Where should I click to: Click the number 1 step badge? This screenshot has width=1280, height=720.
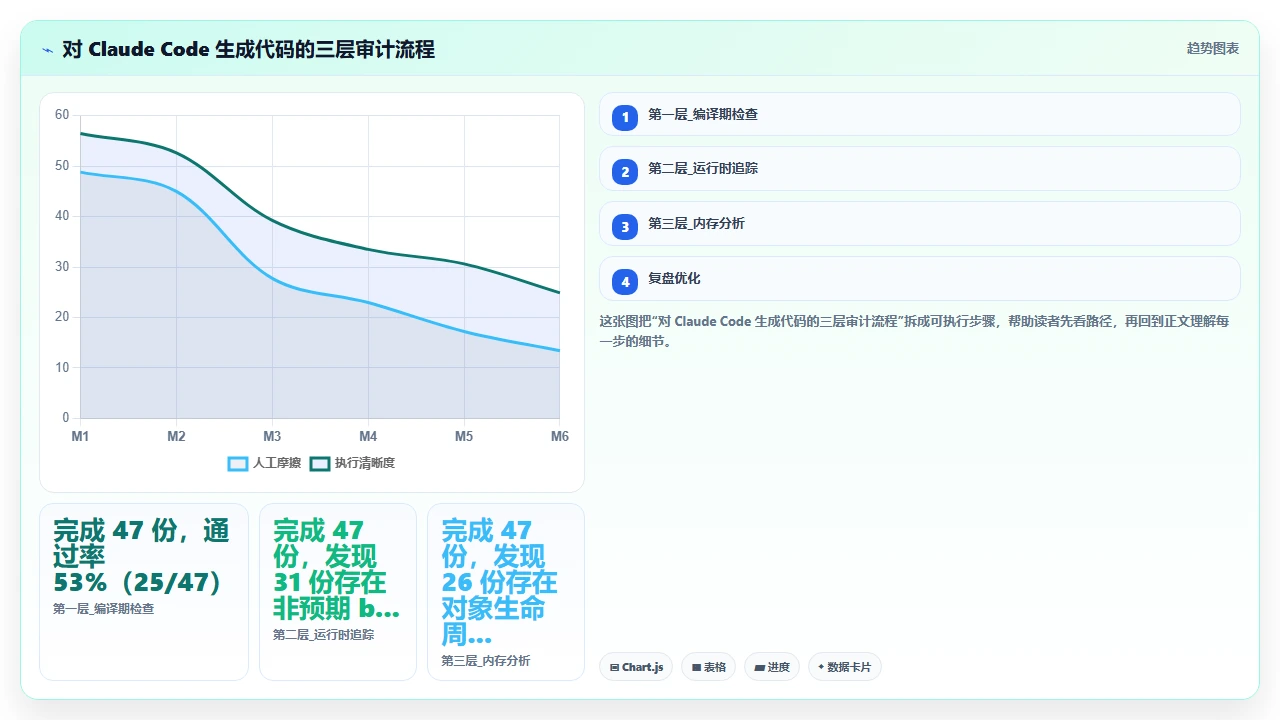click(625, 118)
